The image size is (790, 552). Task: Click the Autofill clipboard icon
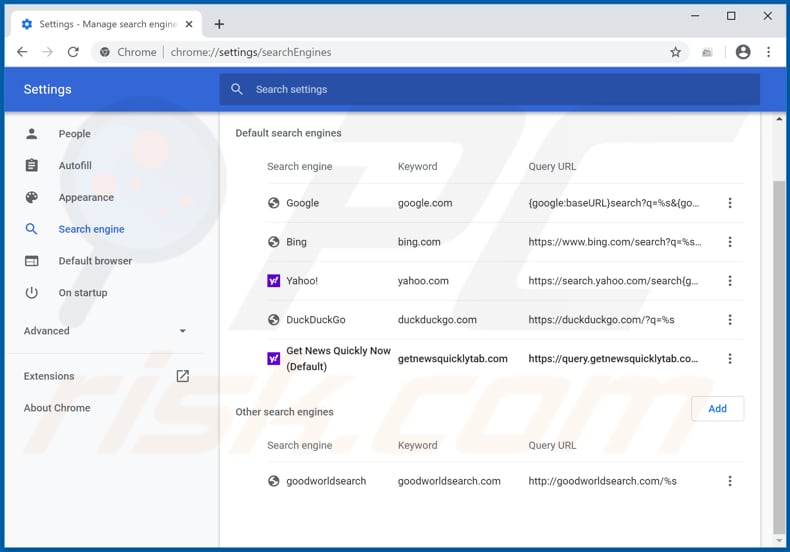click(32, 165)
